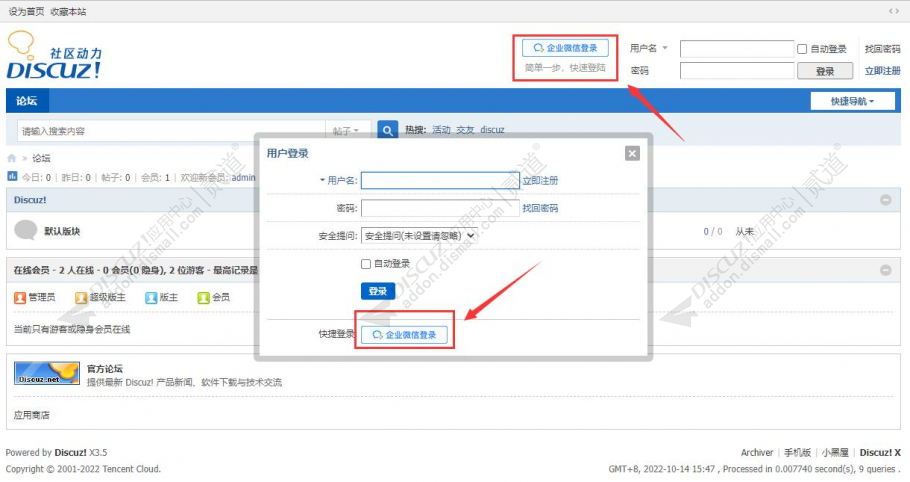Click the blue search magnifier button
Viewport: 910px width, 482px height.
pyautogui.click(x=387, y=131)
